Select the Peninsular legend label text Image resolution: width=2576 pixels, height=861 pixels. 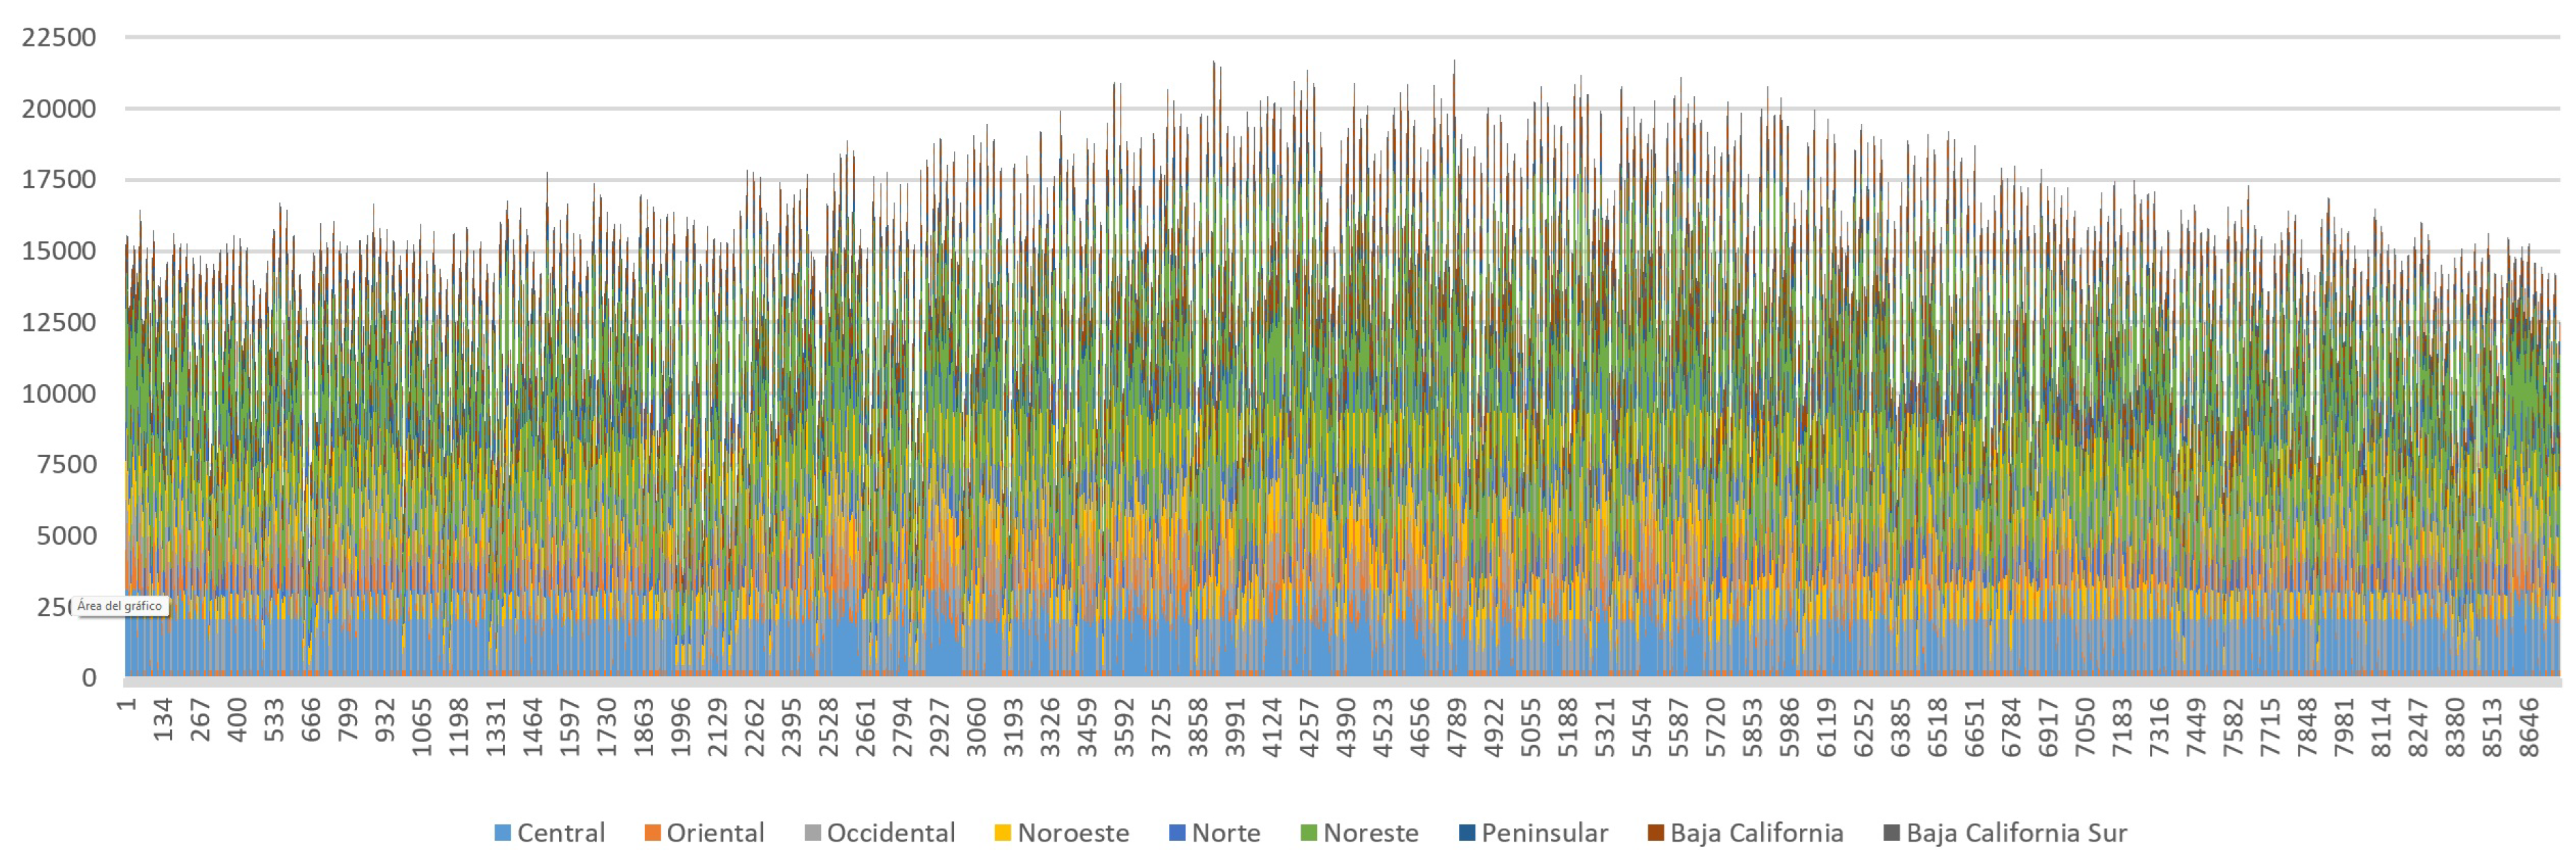click(x=1545, y=833)
